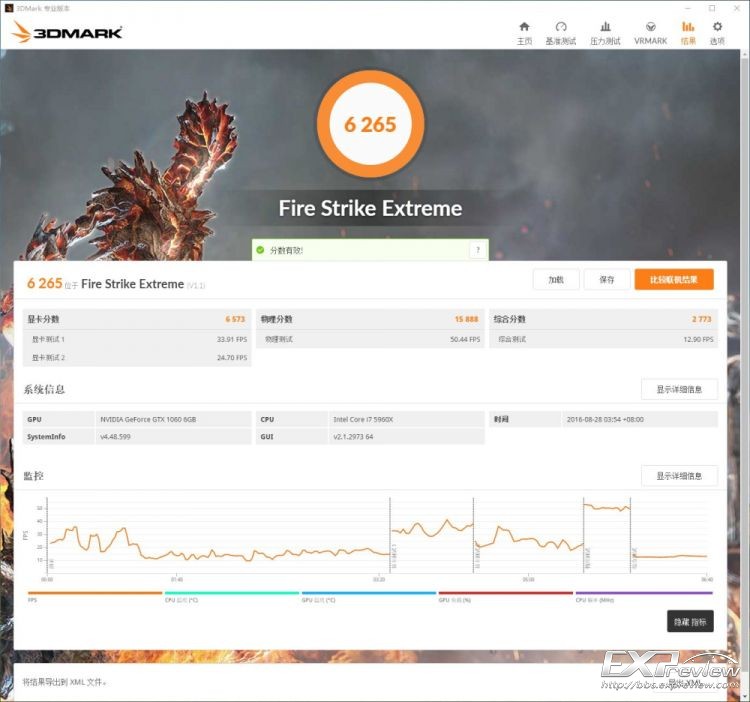Open the 基准测试 benchmark gauge icon
The height and width of the screenshot is (702, 750).
tap(561, 33)
